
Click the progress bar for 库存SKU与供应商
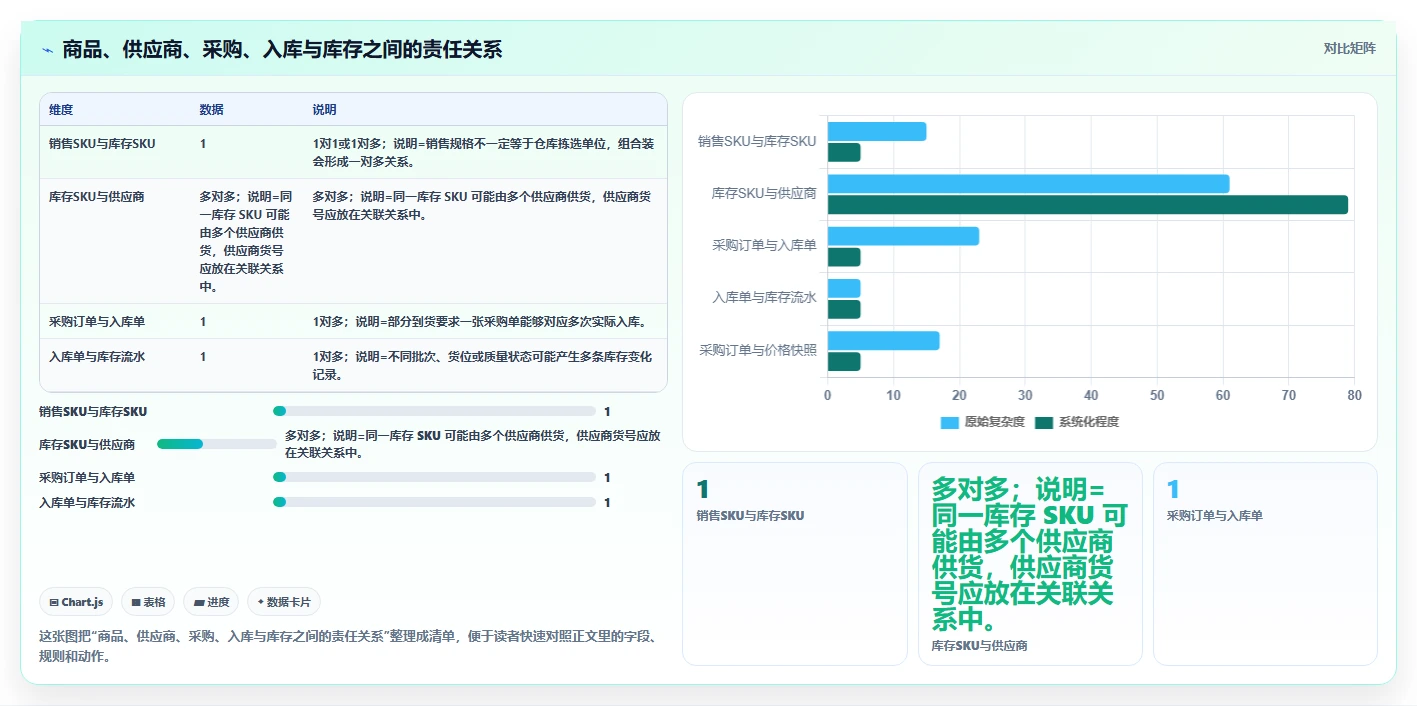[217, 444]
